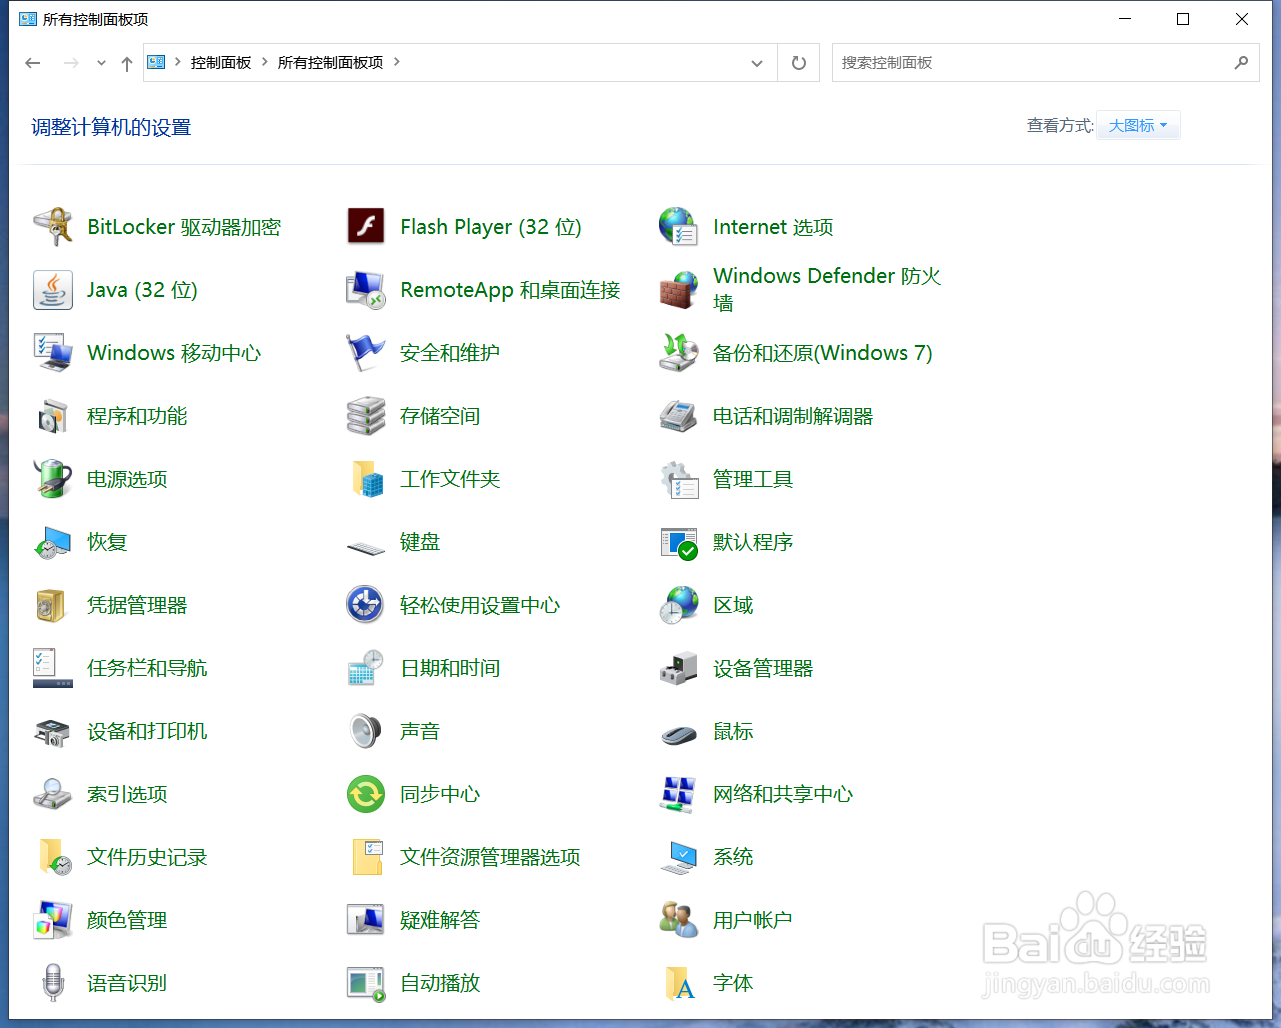Screen dimensions: 1281x1028
Task: Open the 用户帐户 people icon
Action: 679,920
